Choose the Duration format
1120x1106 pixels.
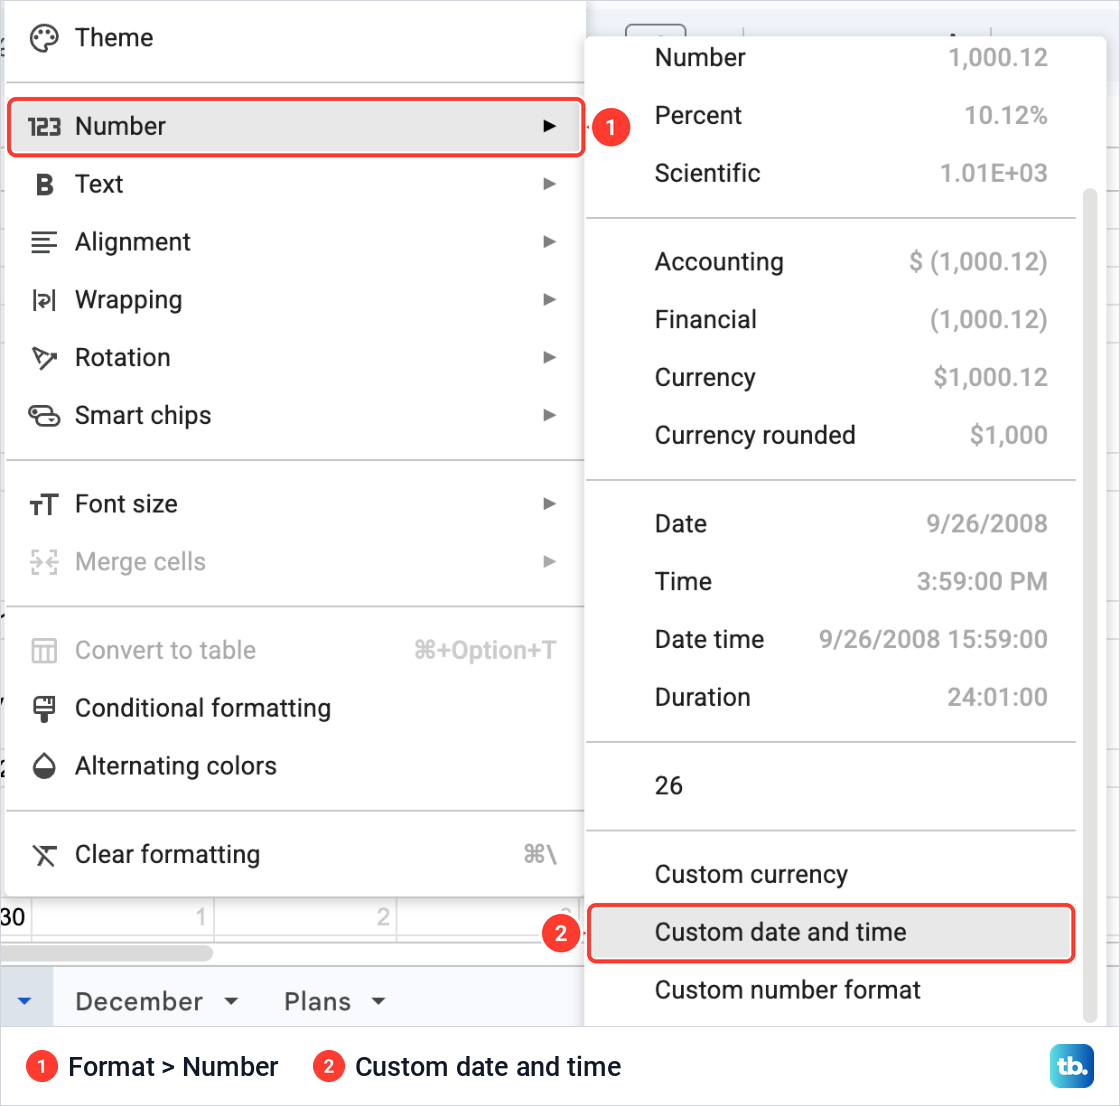point(831,698)
